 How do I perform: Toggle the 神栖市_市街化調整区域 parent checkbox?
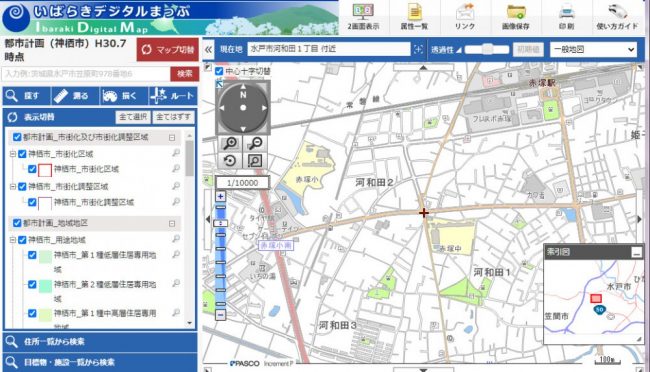tap(22, 187)
